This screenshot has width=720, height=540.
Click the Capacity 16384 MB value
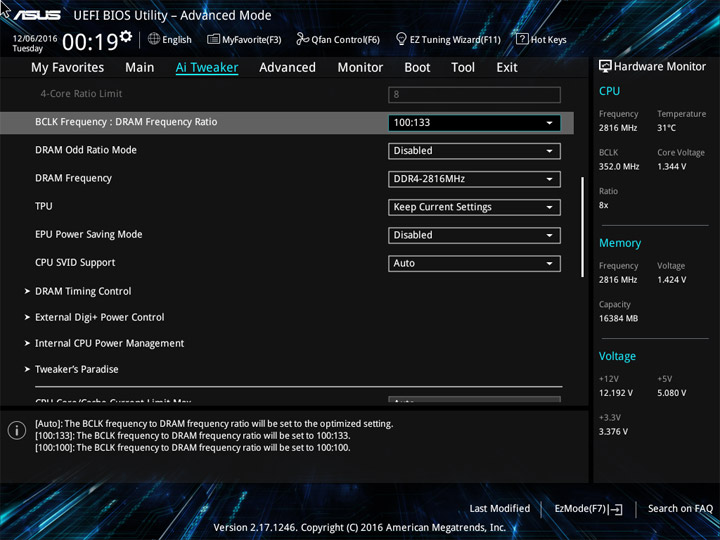coord(619,318)
